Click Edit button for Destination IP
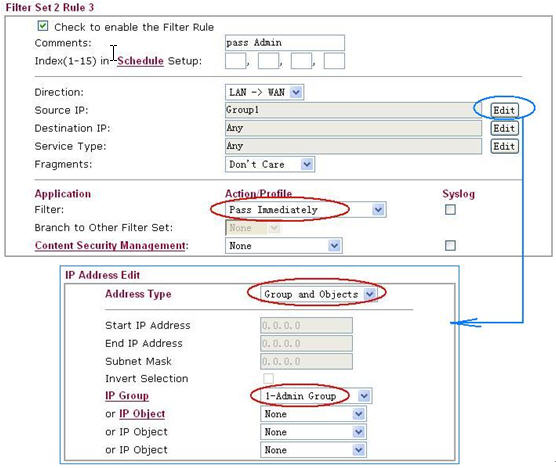Image resolution: width=556 pixels, height=468 pixels. tap(504, 128)
